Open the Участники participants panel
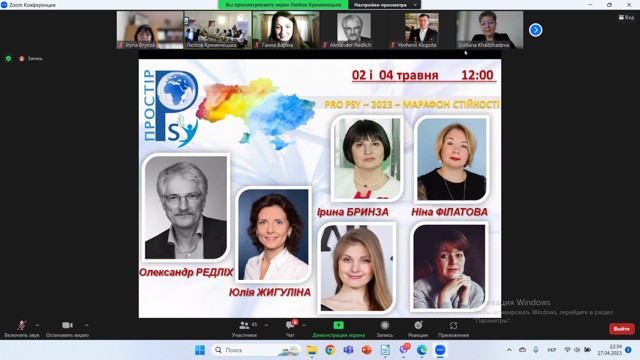Screen dimensions: 640x360 click(x=244, y=329)
